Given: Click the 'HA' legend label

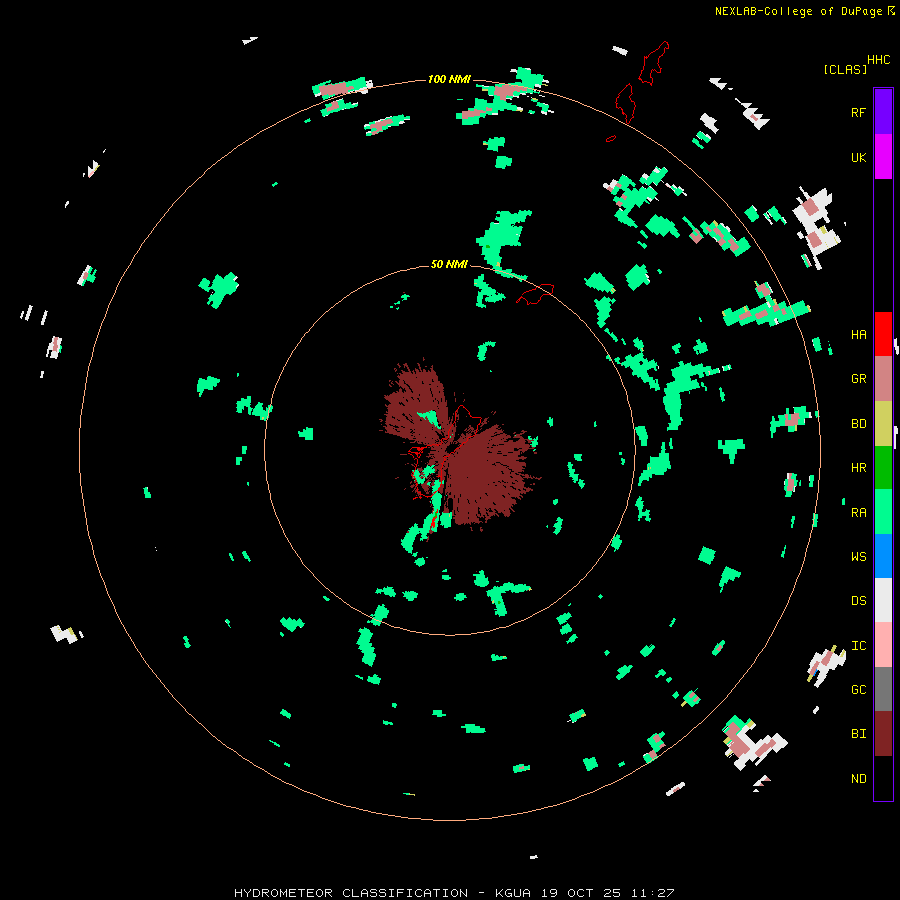Looking at the screenshot, I should tap(858, 334).
